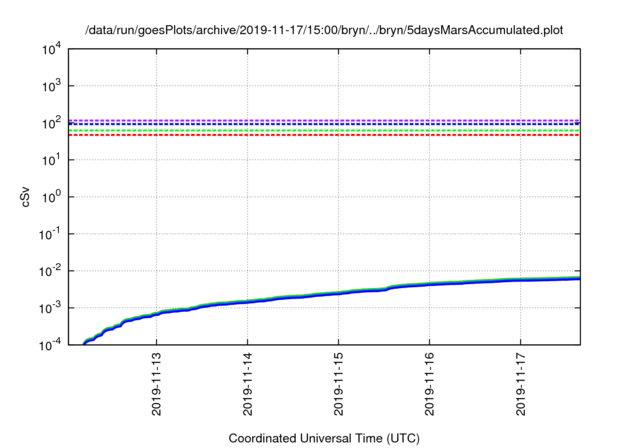Click the red dashed threshold line

324,135
